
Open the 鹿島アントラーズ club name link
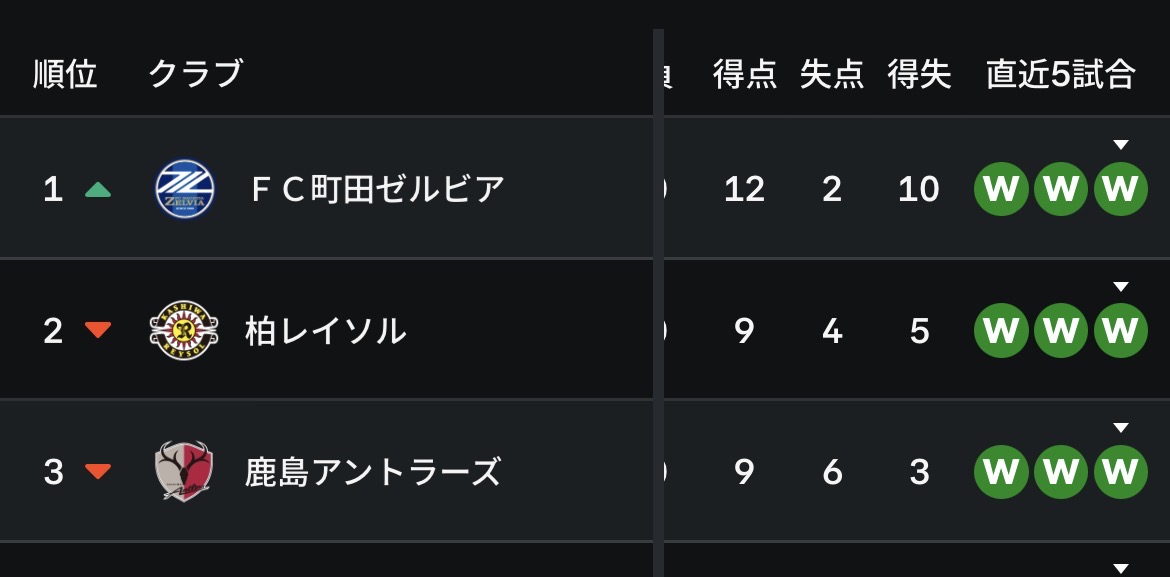click(372, 472)
